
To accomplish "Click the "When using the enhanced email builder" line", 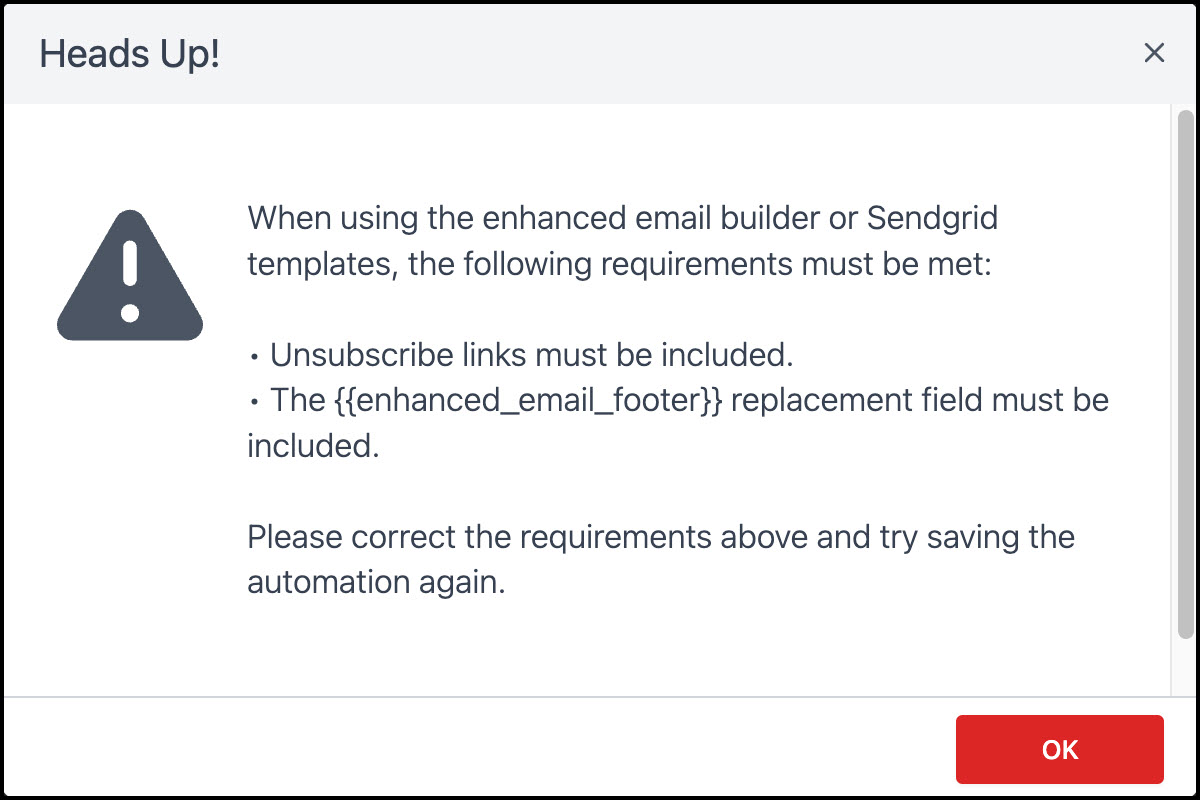I will [x=623, y=218].
